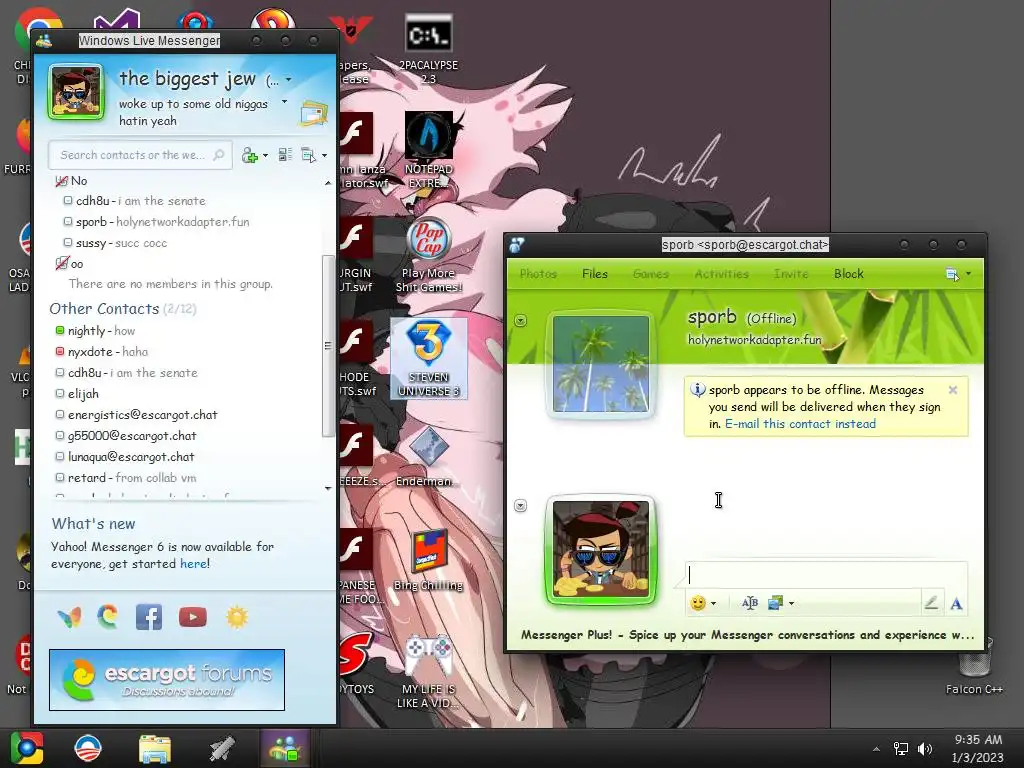Image resolution: width=1024 pixels, height=768 pixels.
Task: Open the escargot forums banner
Action: point(167,680)
